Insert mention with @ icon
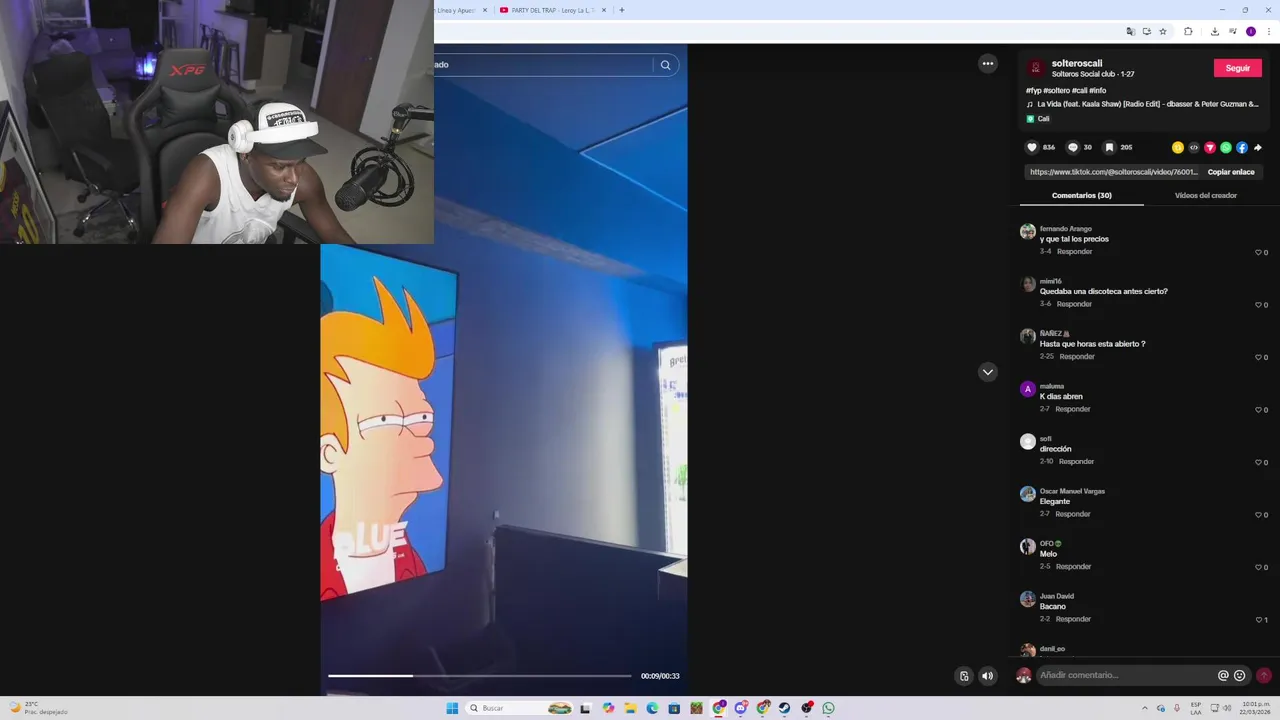Image resolution: width=1280 pixels, height=720 pixels. coord(1223,675)
